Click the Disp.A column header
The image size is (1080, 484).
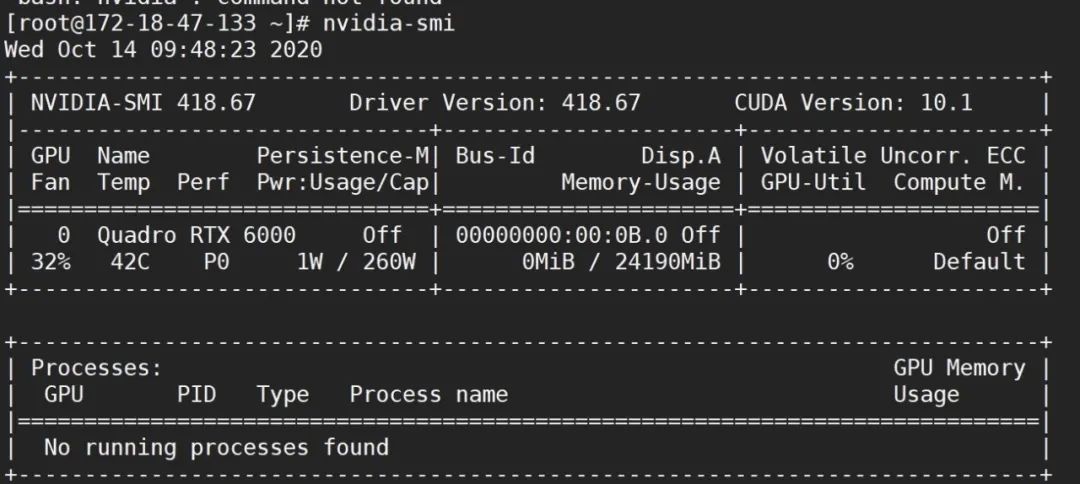point(681,156)
